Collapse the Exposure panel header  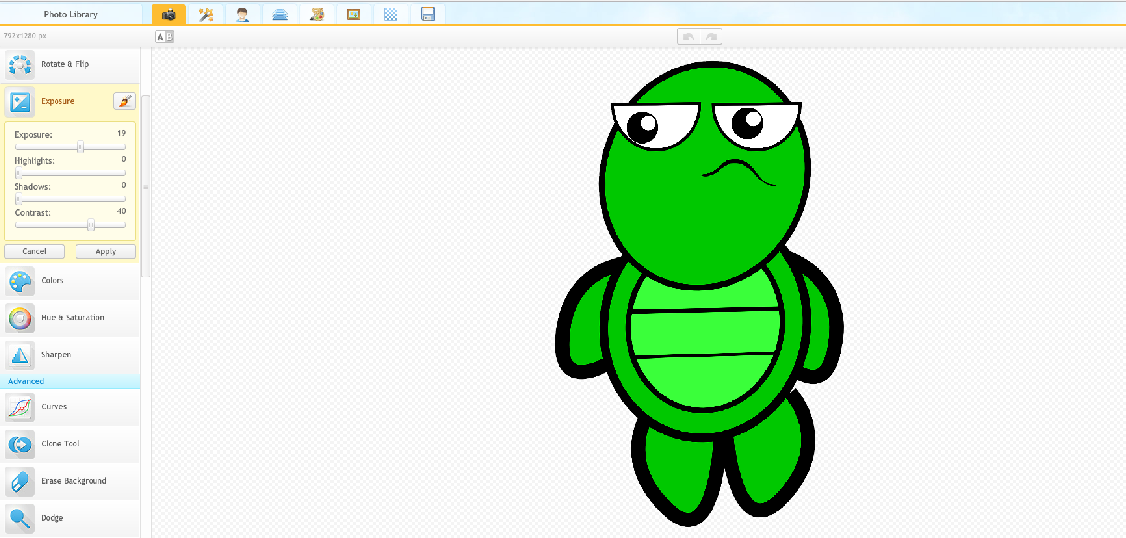coord(57,101)
